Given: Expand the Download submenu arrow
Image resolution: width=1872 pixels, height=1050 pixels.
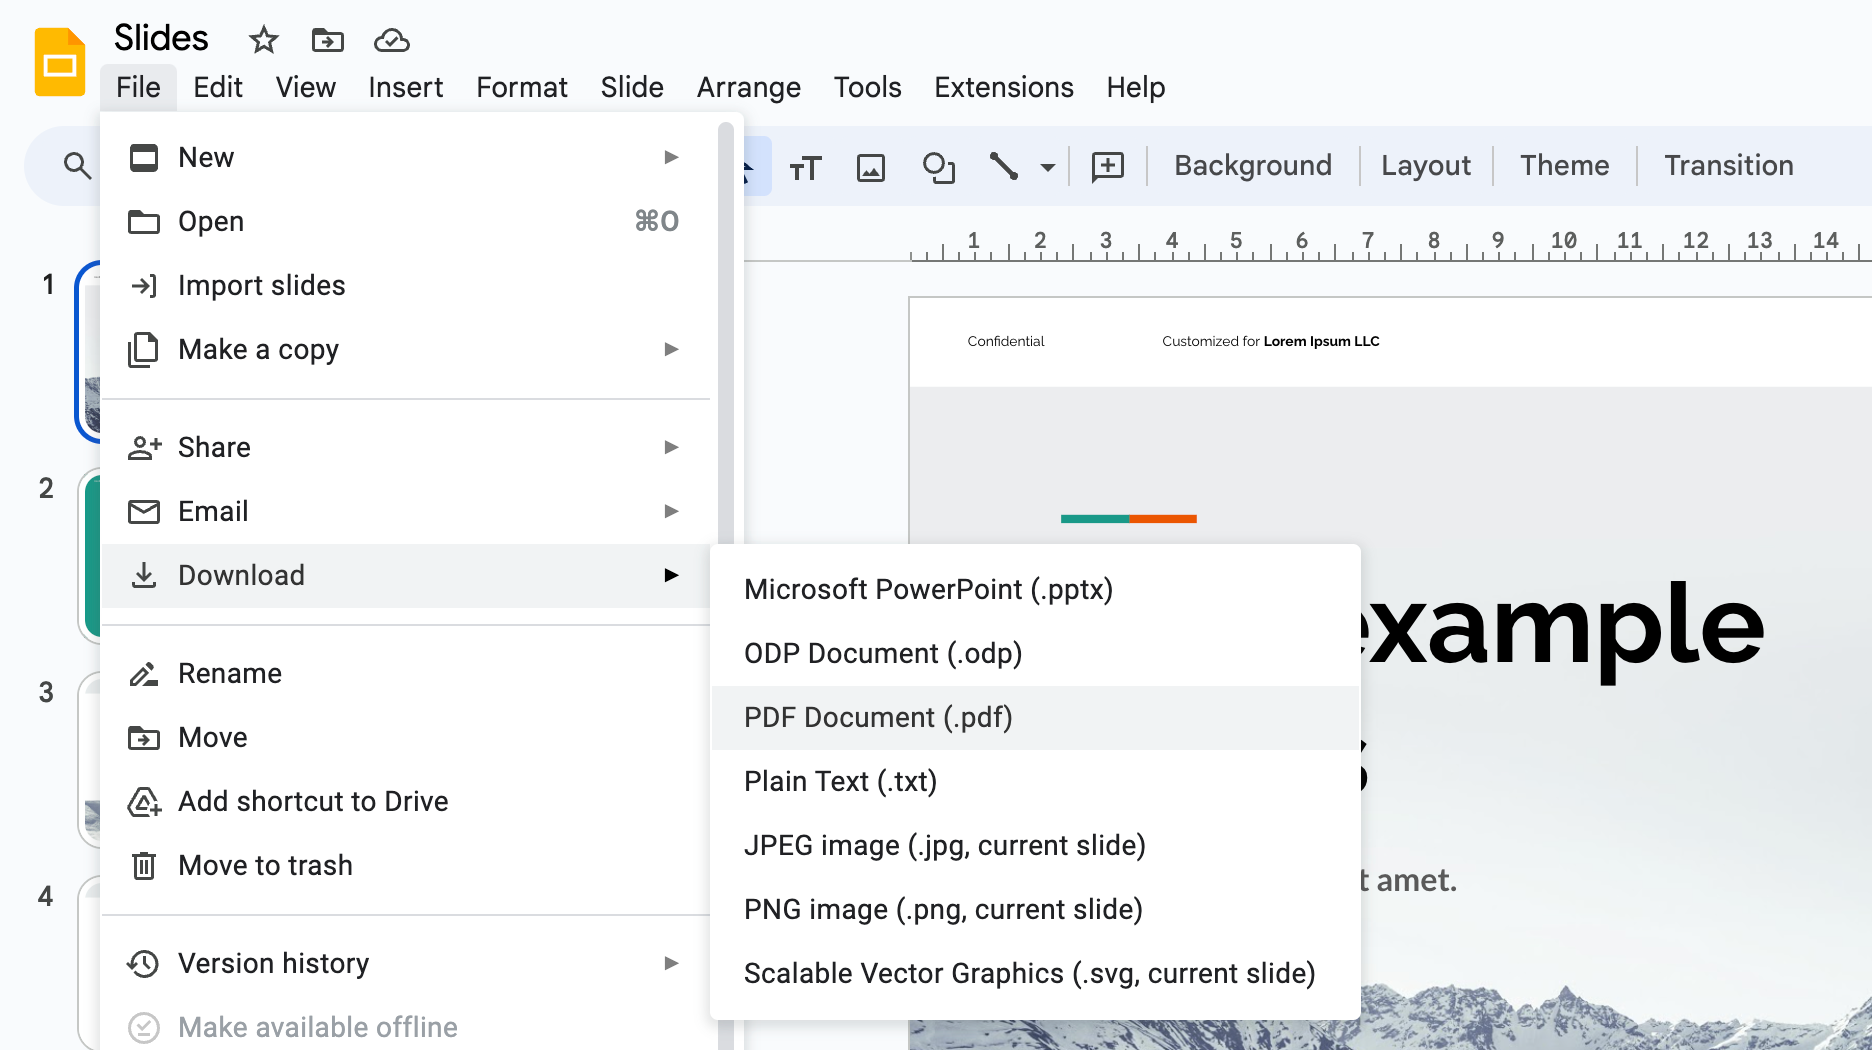Looking at the screenshot, I should click(x=671, y=575).
